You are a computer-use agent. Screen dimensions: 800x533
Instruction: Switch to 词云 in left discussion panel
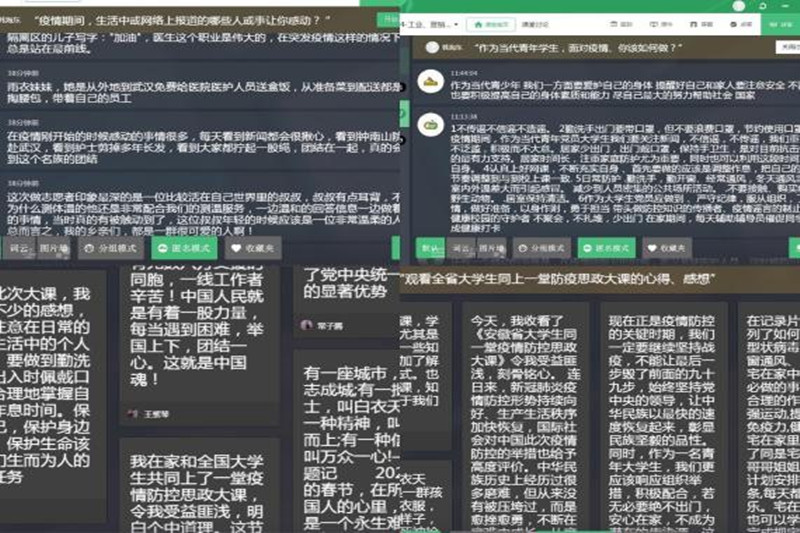click(x=19, y=248)
